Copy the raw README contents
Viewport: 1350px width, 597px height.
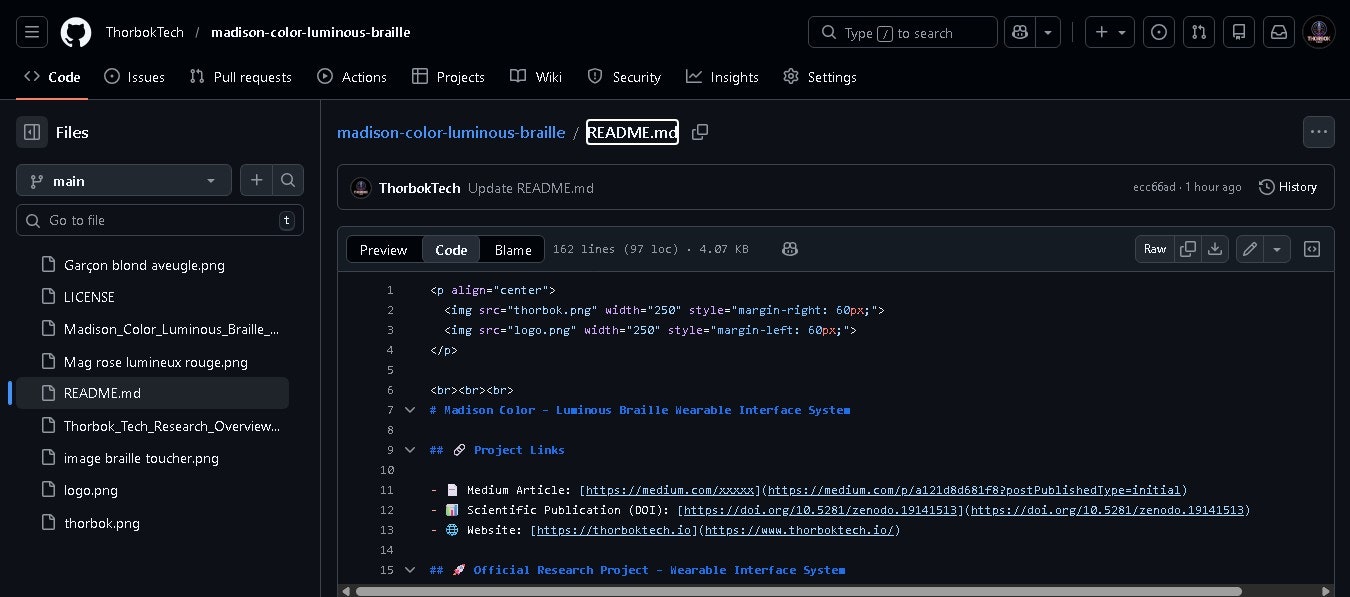point(1189,249)
